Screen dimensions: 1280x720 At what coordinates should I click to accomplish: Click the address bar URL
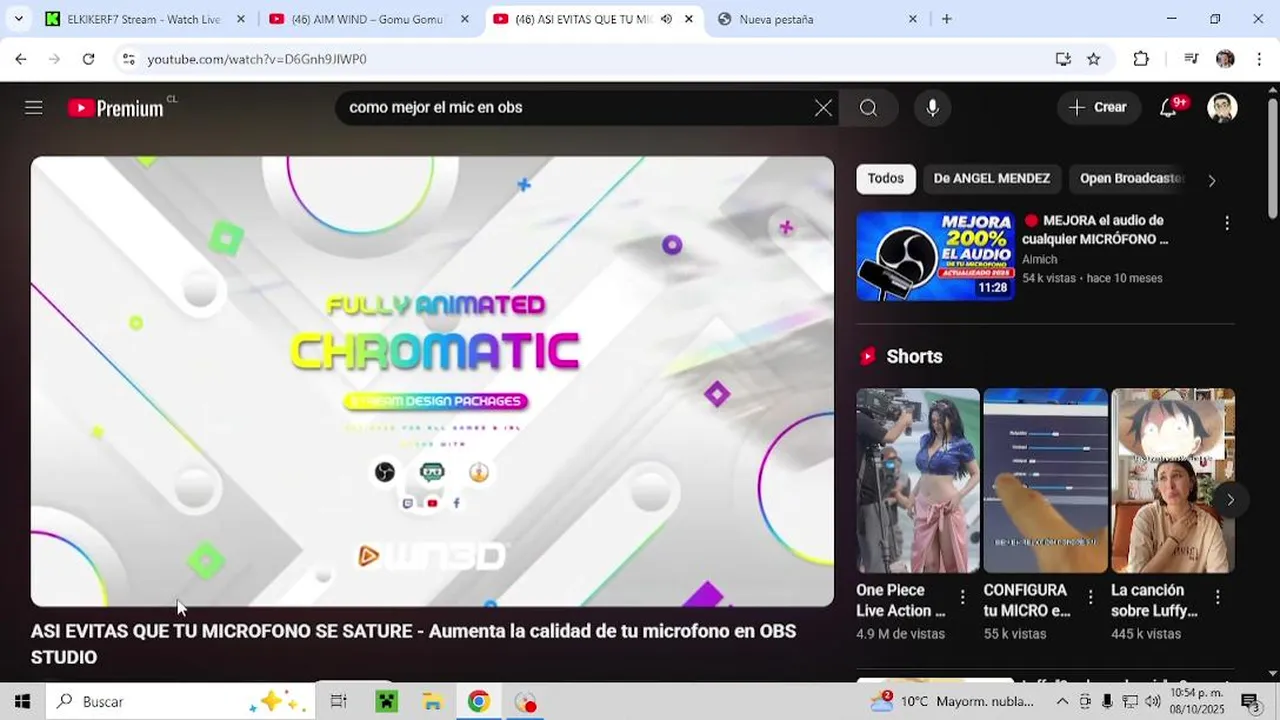pos(257,59)
